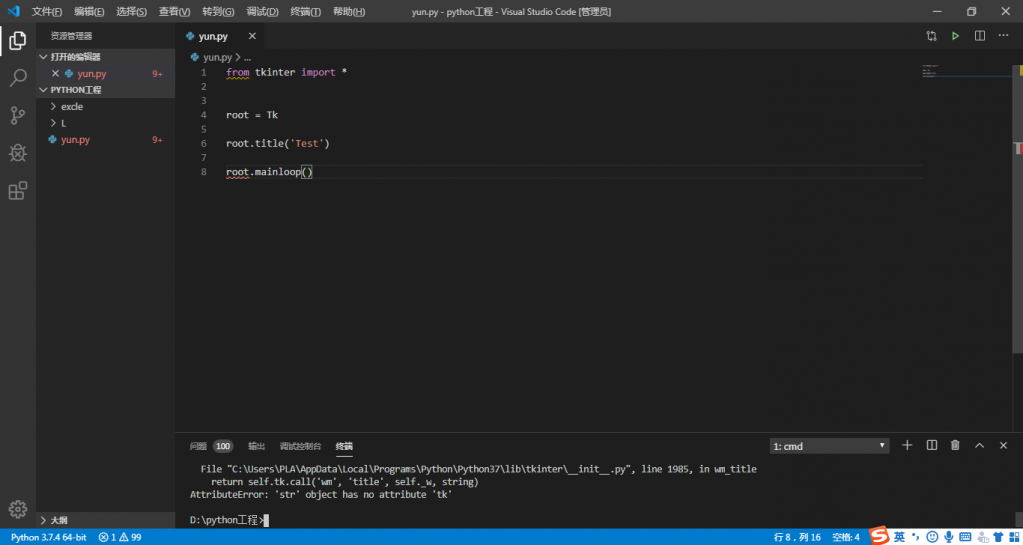
Task: Open the 转到(G) menu
Action: click(x=218, y=12)
